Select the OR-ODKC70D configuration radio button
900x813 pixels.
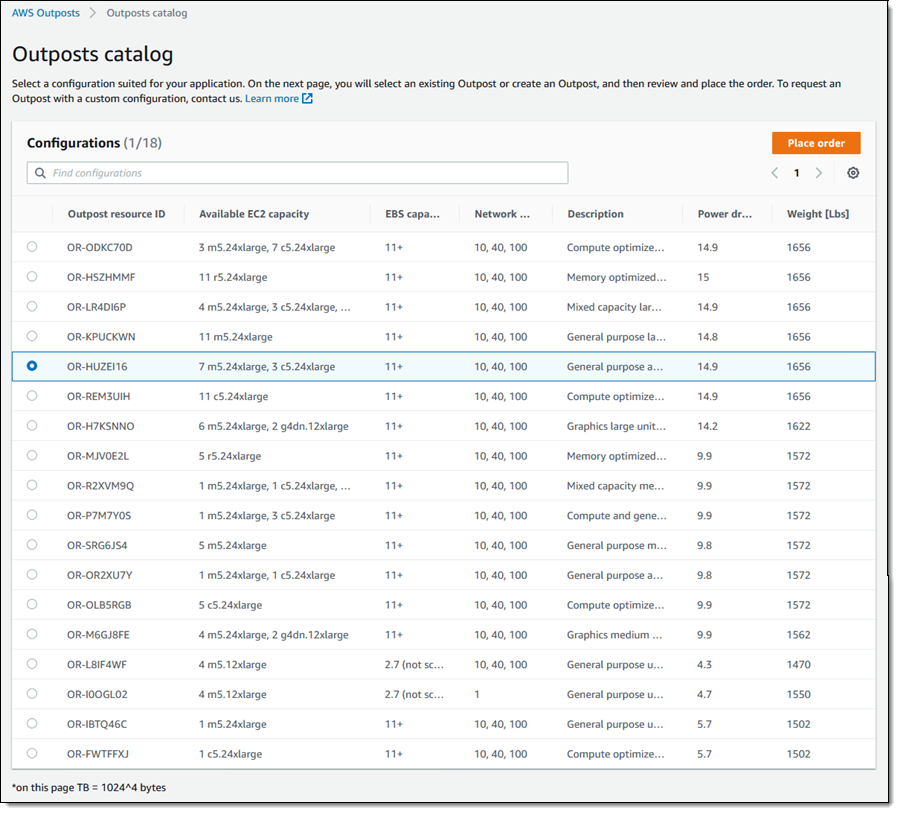[x=32, y=247]
